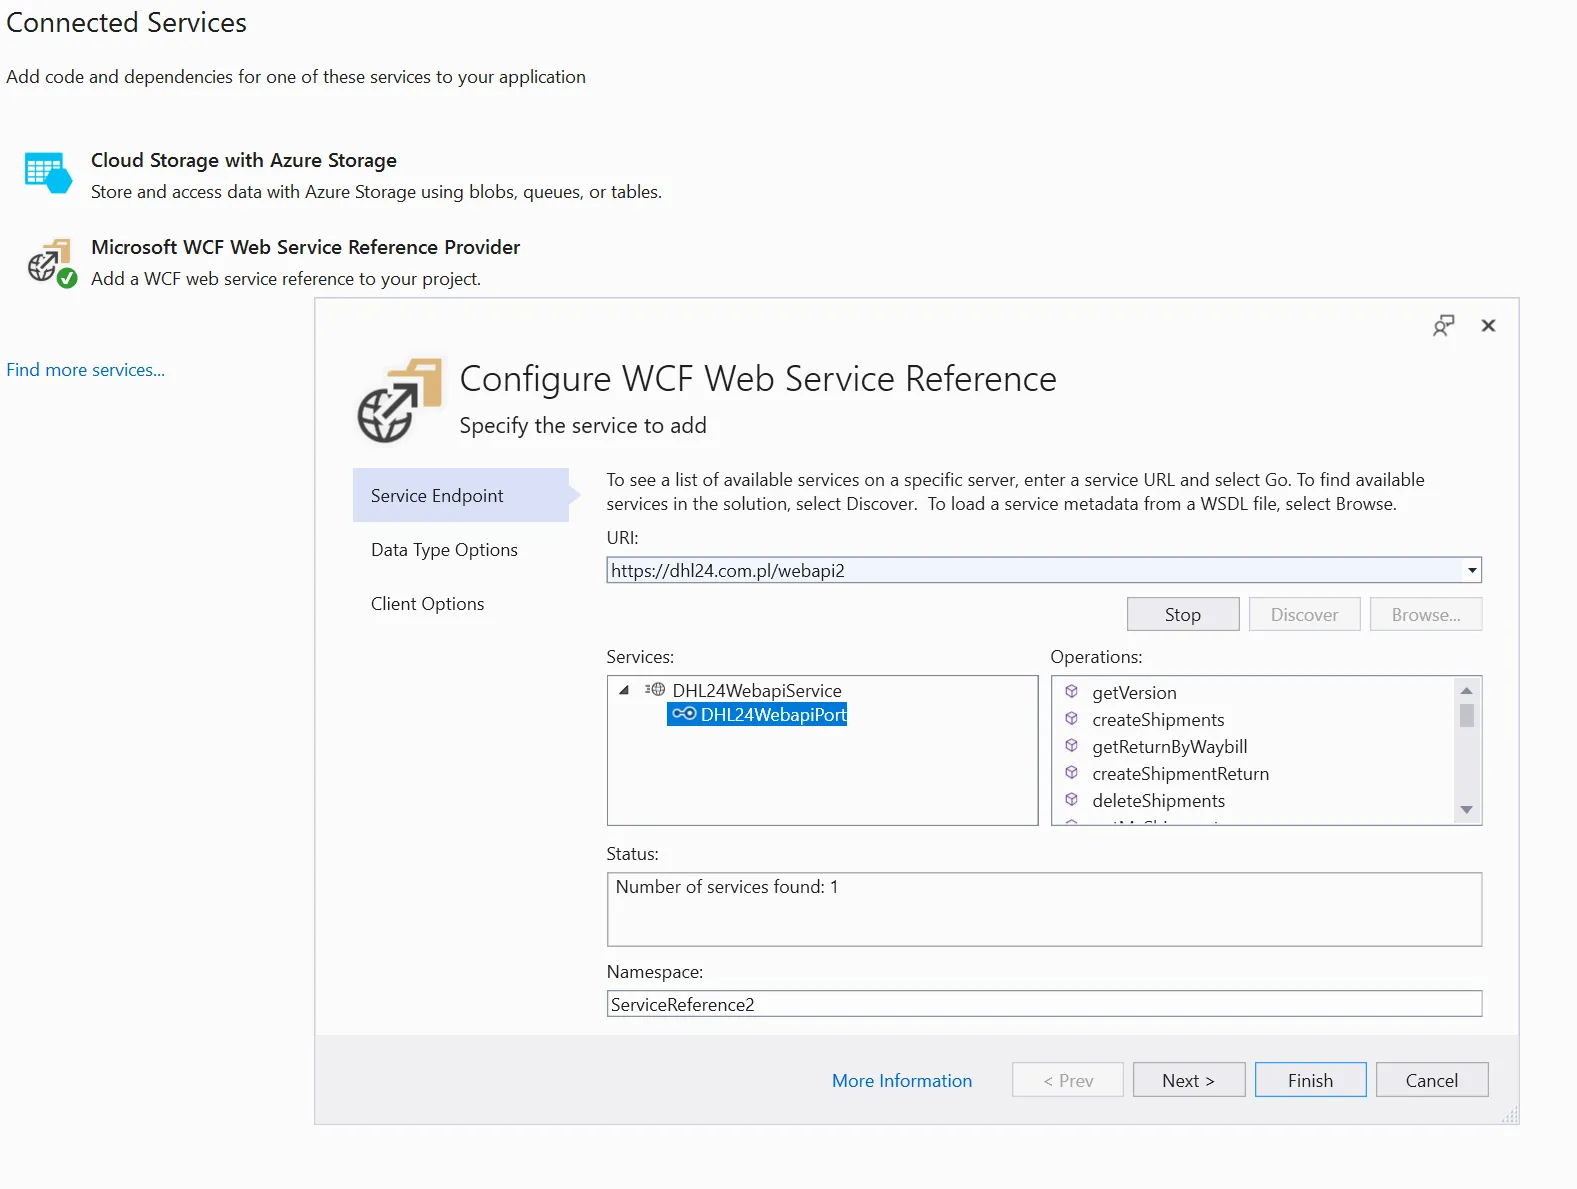1577x1189 pixels.
Task: Switch to Client Options page
Action: (x=427, y=604)
